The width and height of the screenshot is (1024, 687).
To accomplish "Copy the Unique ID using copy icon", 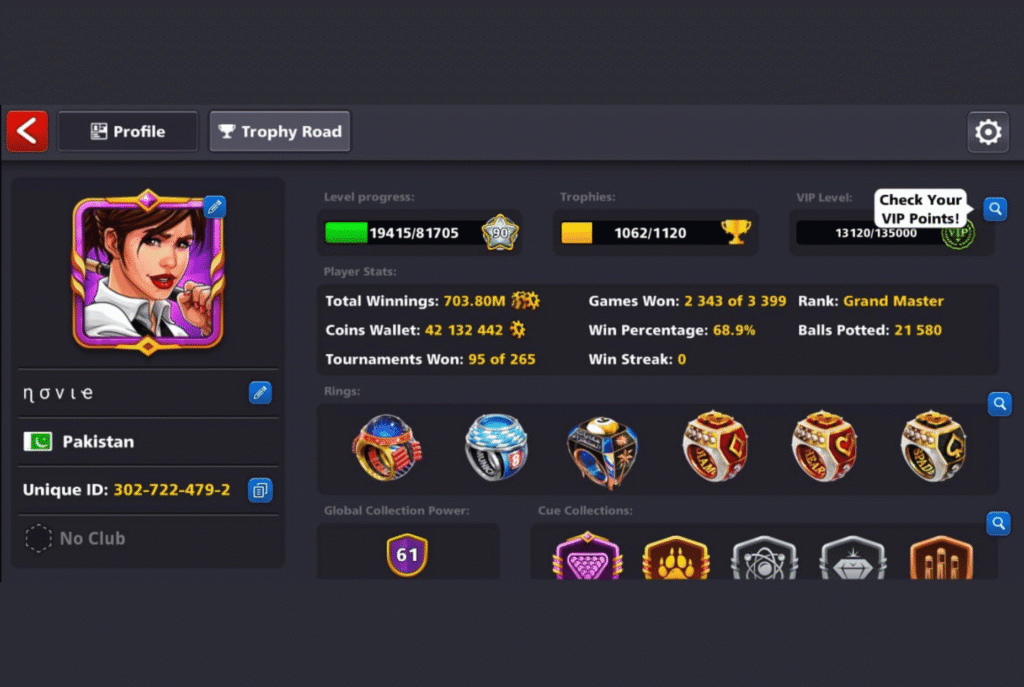I will [x=260, y=490].
